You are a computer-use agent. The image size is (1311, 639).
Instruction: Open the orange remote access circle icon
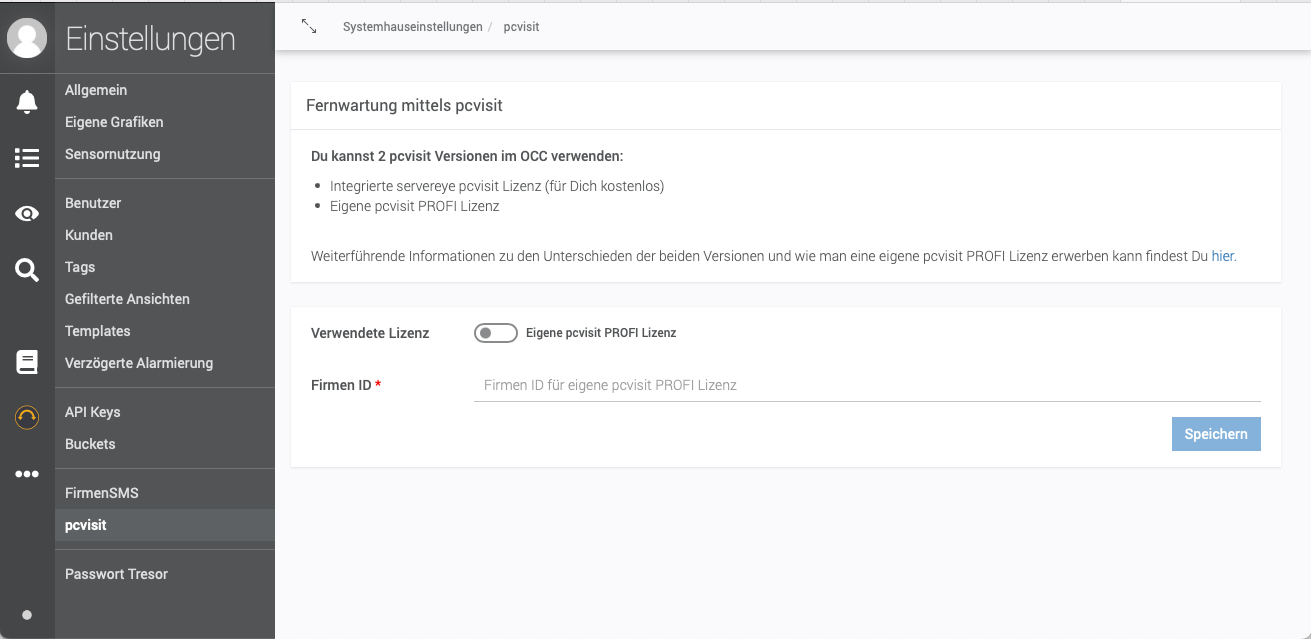point(27,417)
